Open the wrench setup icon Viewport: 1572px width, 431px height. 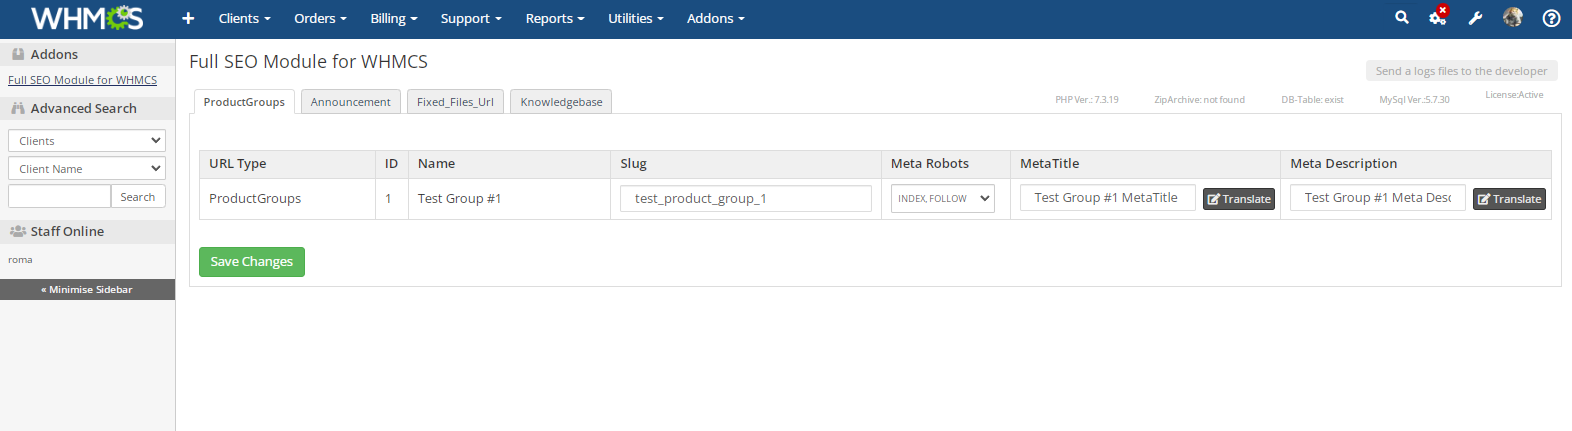point(1475,18)
